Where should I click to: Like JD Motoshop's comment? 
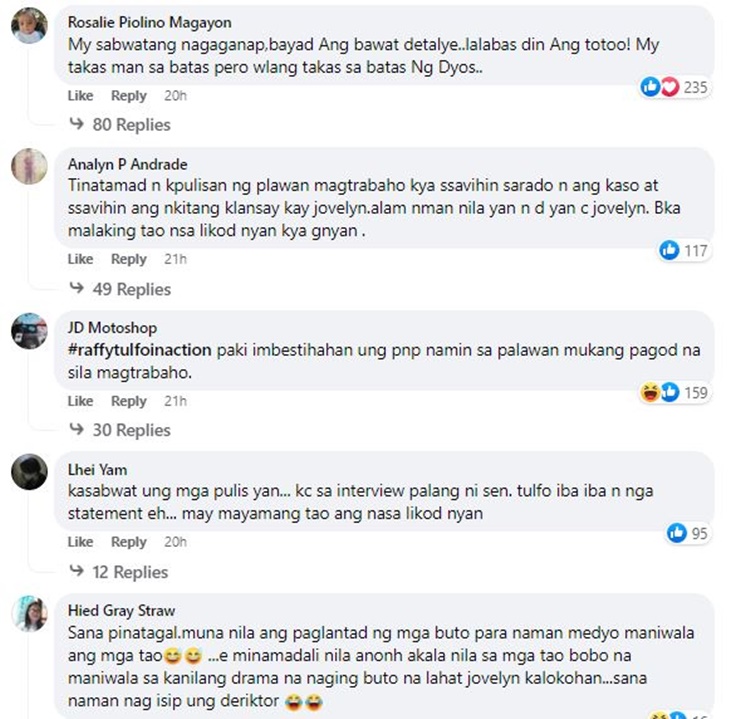80,401
